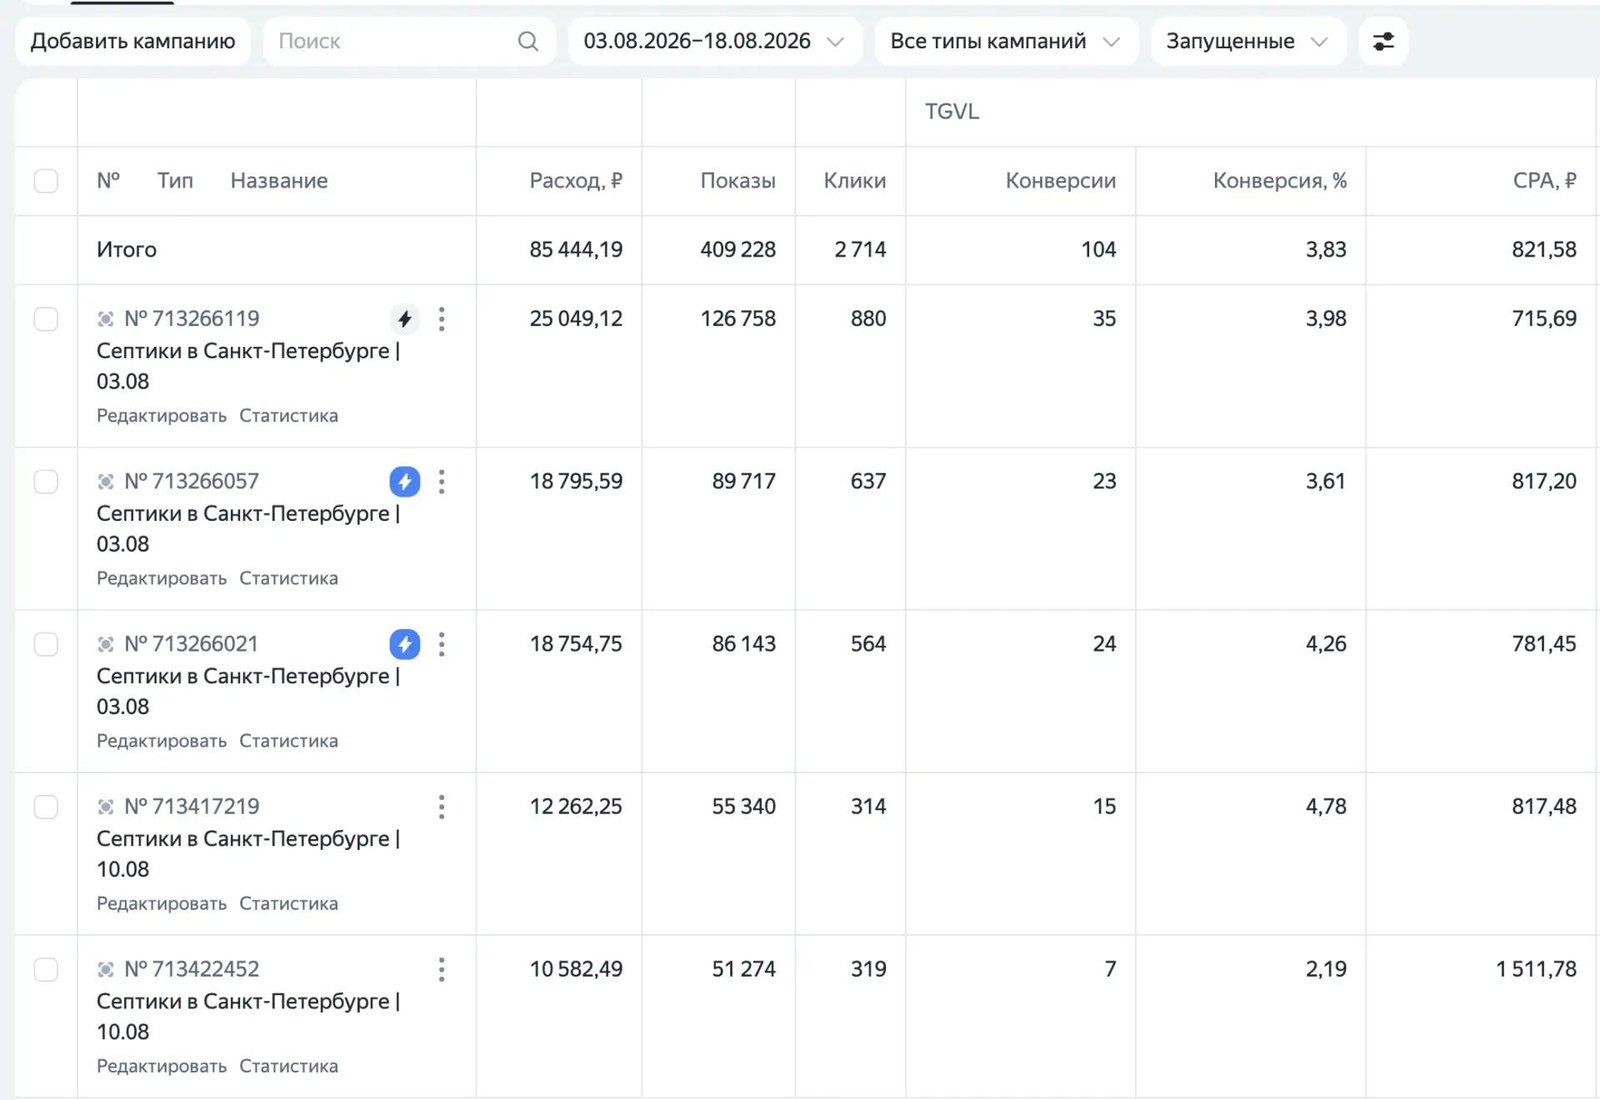Open three-dot menu for campaign 713422452
The width and height of the screenshot is (1600, 1100).
click(441, 969)
